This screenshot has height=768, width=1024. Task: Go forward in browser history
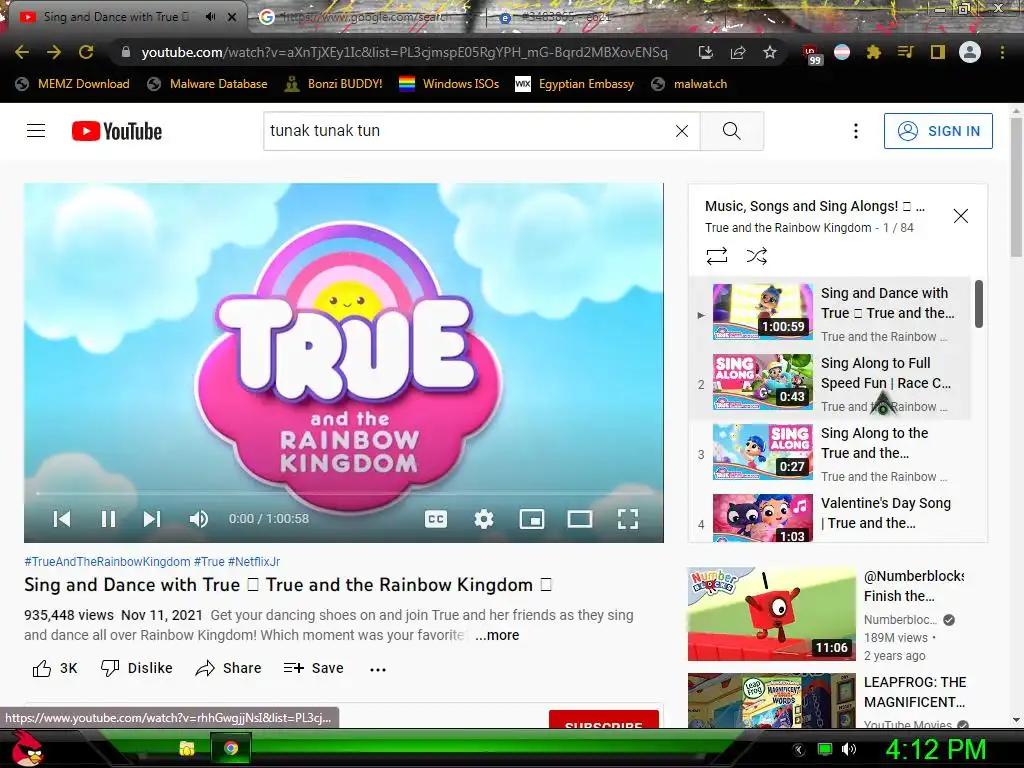pyautogui.click(x=54, y=52)
